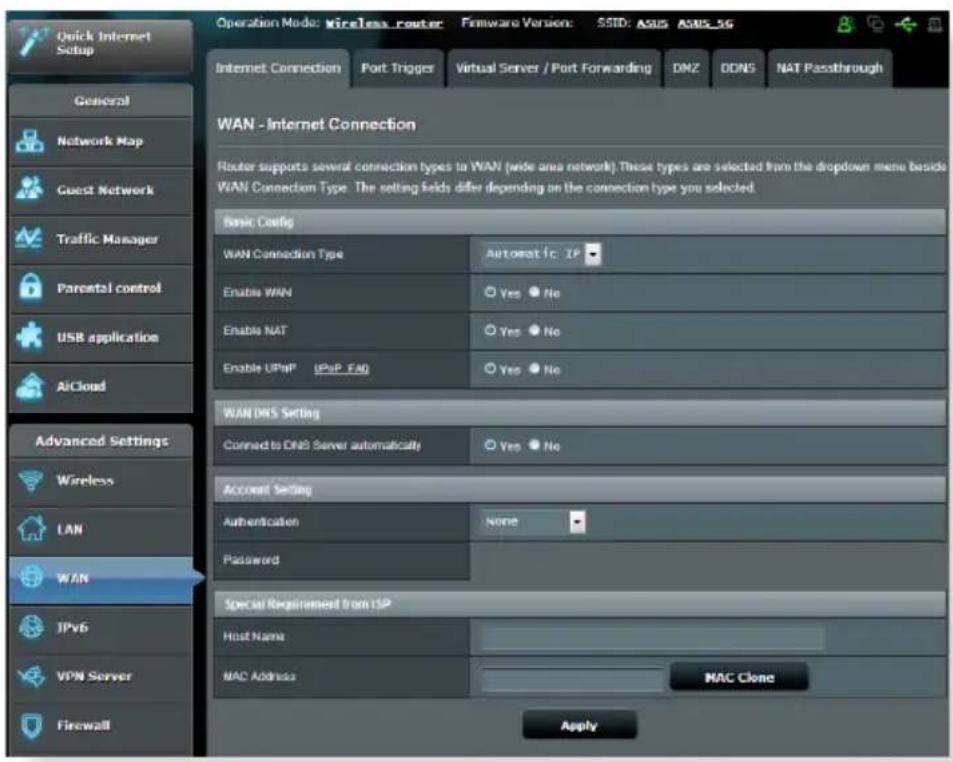This screenshot has height=762, width=953.
Task: Click the ASUS_5G SSID link
Action: point(706,24)
